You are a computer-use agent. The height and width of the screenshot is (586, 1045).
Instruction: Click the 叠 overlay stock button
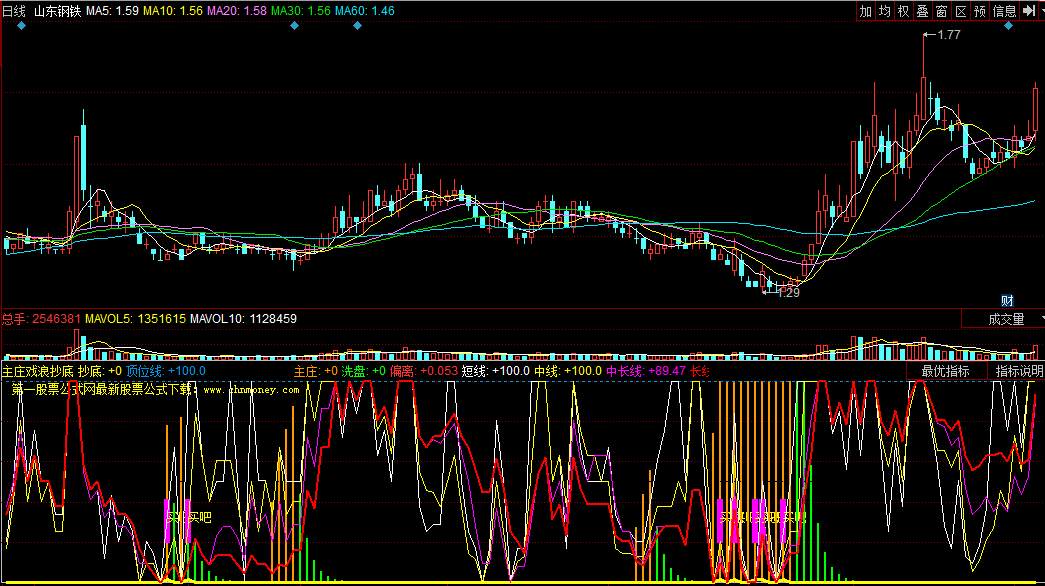click(922, 11)
